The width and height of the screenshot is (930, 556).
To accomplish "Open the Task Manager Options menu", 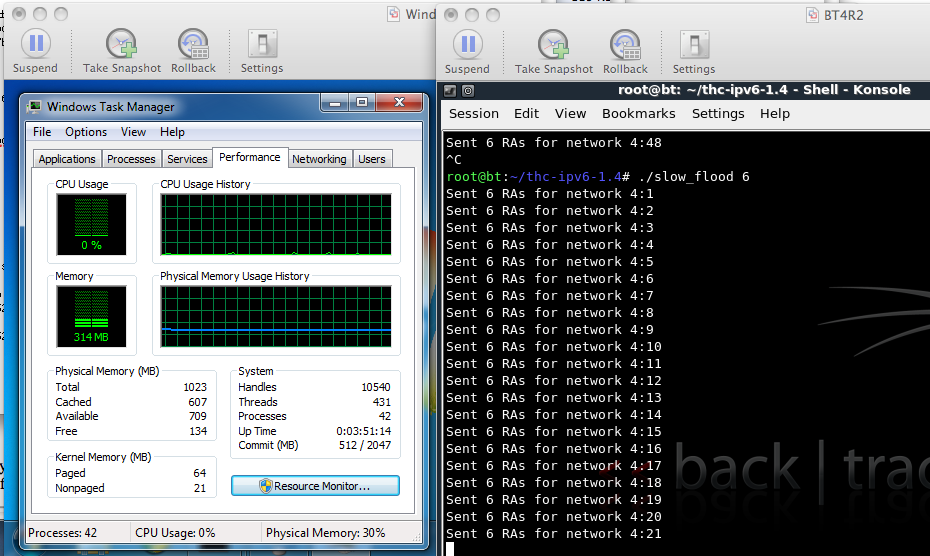I will point(86,132).
